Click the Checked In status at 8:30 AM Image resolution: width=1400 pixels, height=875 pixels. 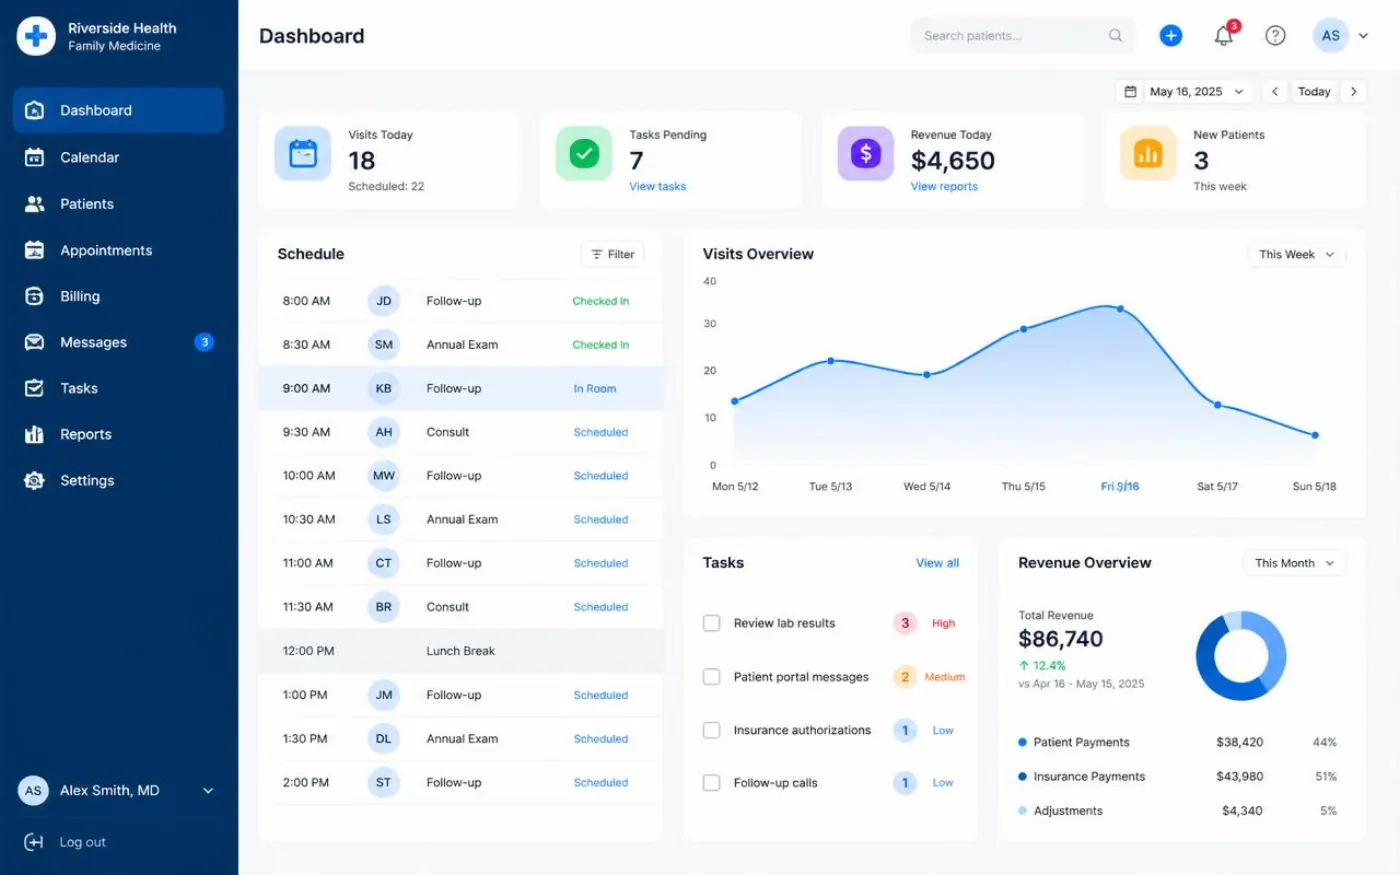tap(601, 345)
